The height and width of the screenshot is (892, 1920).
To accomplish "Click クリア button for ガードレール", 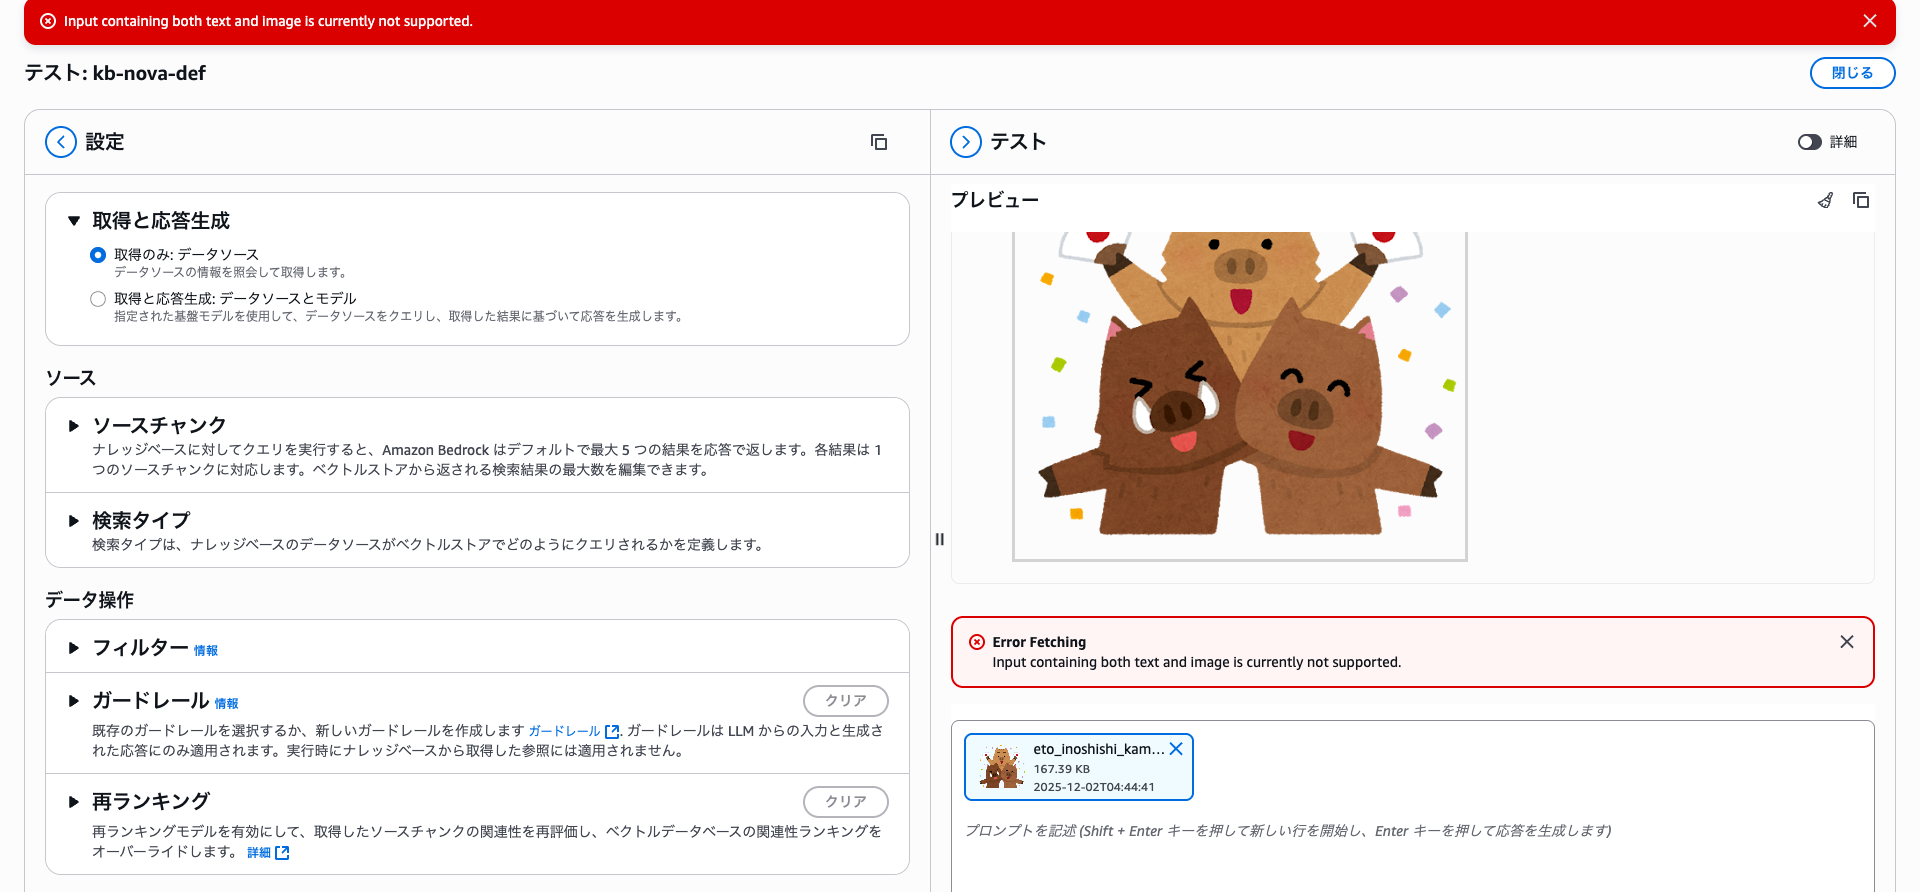I will click(845, 701).
